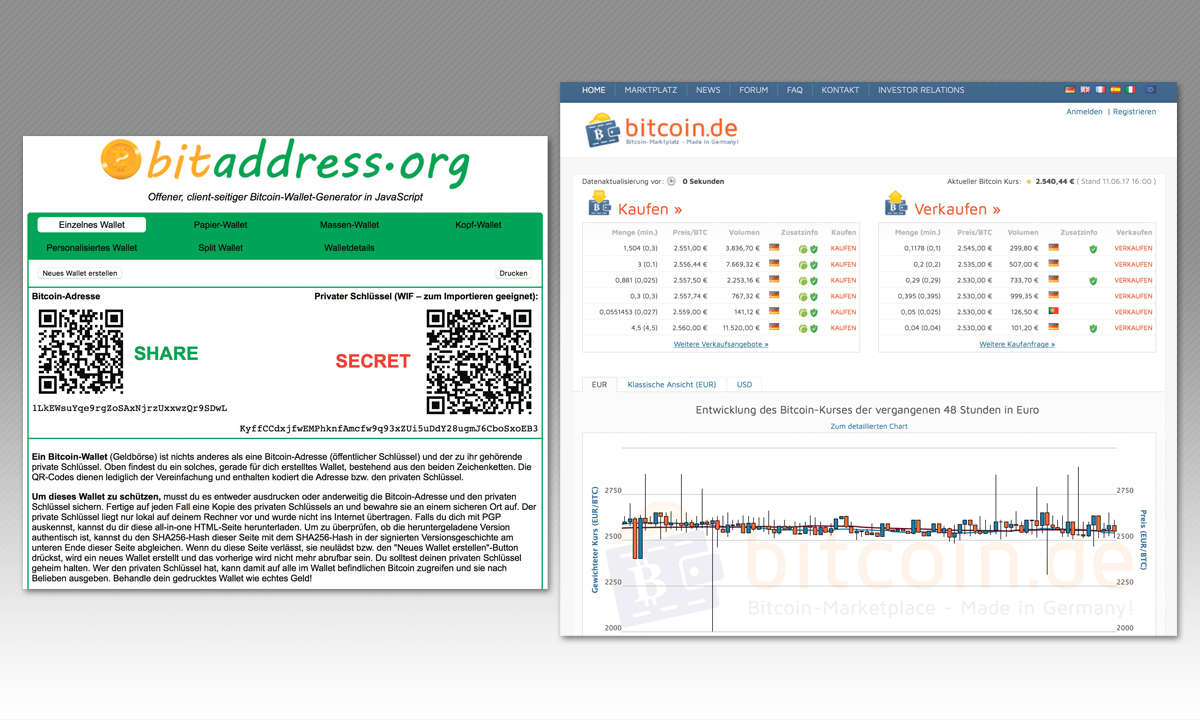The width and height of the screenshot is (1200, 720).
Task: Switch bitcoin.de to English language flag
Action: (x=1085, y=90)
